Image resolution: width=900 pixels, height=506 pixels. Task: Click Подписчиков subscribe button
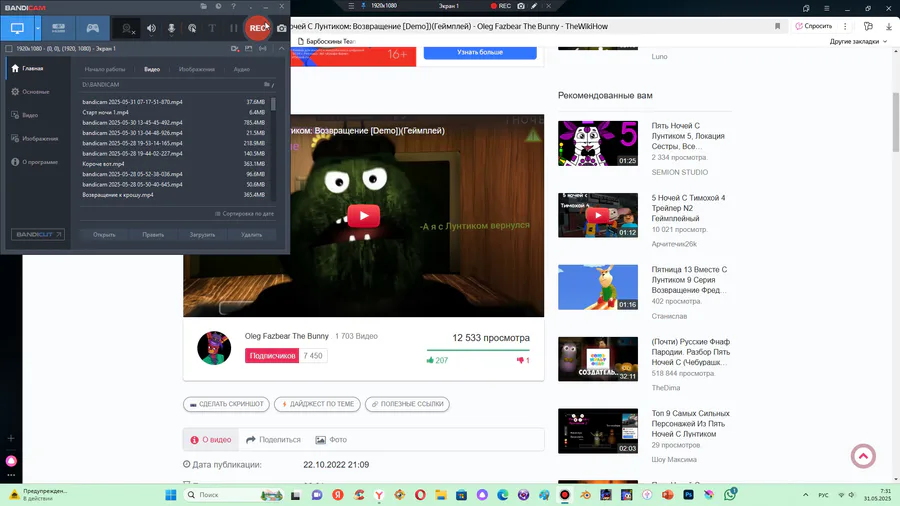[x=272, y=356]
